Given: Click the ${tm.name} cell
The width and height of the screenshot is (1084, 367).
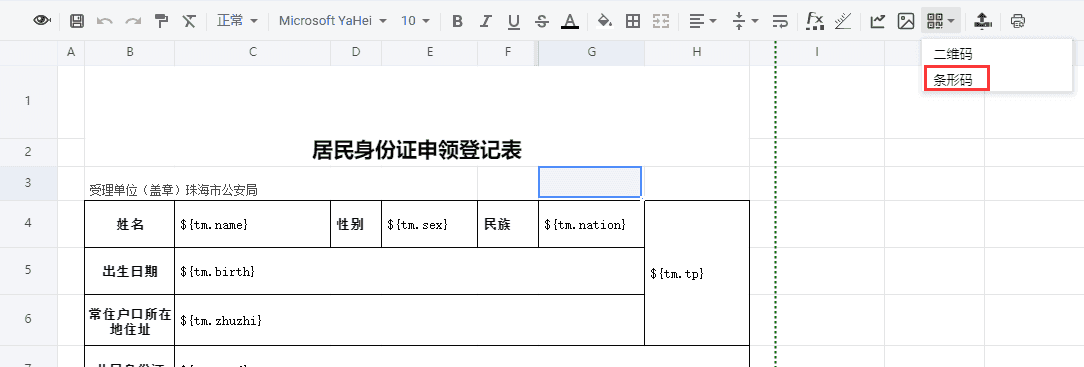Looking at the screenshot, I should click(x=252, y=224).
